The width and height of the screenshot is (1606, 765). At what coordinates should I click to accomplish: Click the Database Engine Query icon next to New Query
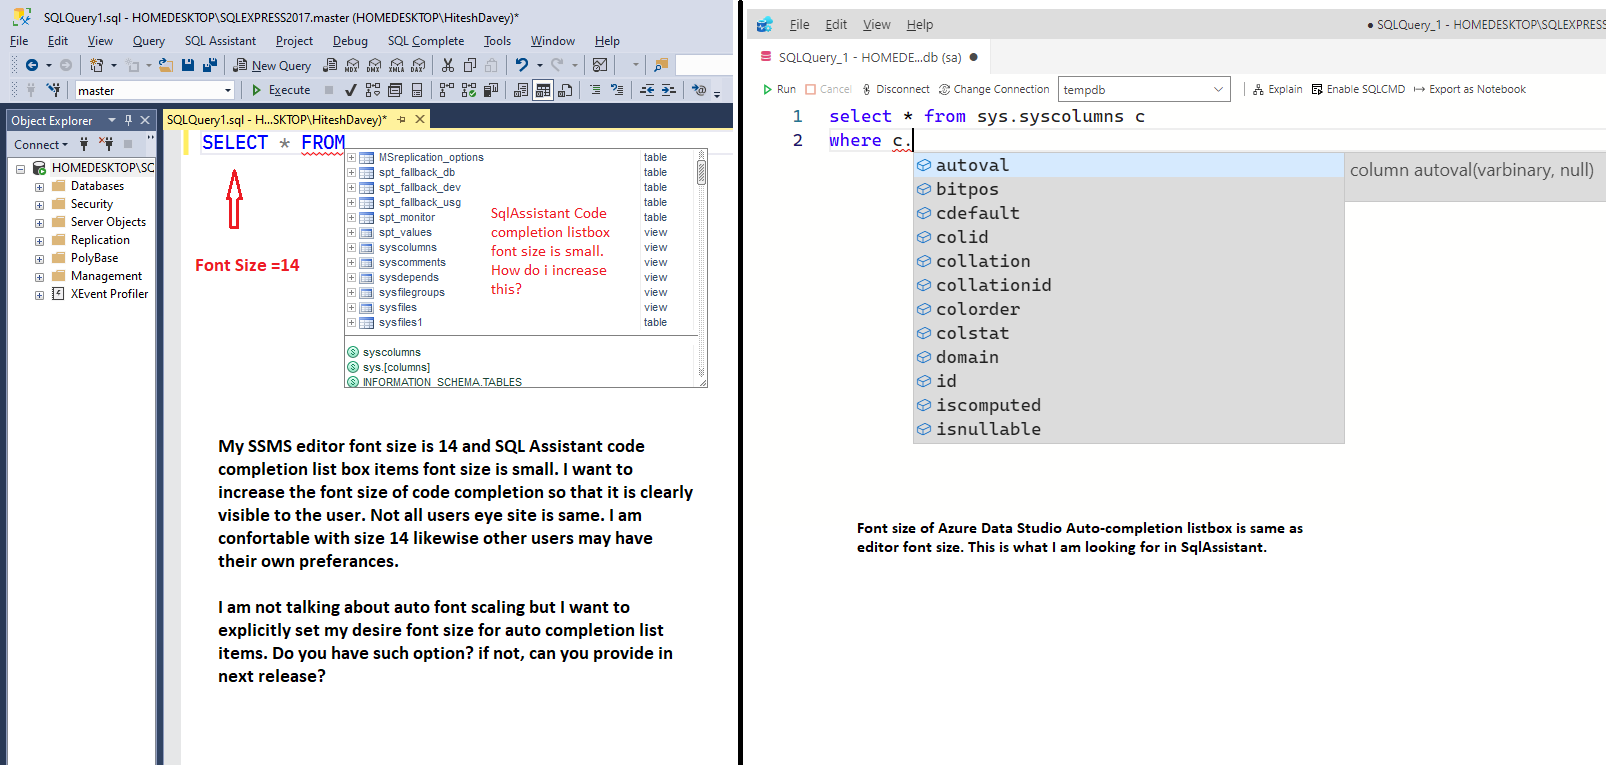(x=330, y=65)
